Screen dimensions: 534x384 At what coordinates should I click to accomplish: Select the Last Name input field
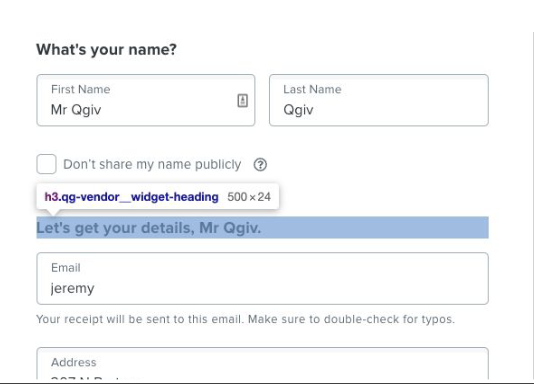click(379, 100)
